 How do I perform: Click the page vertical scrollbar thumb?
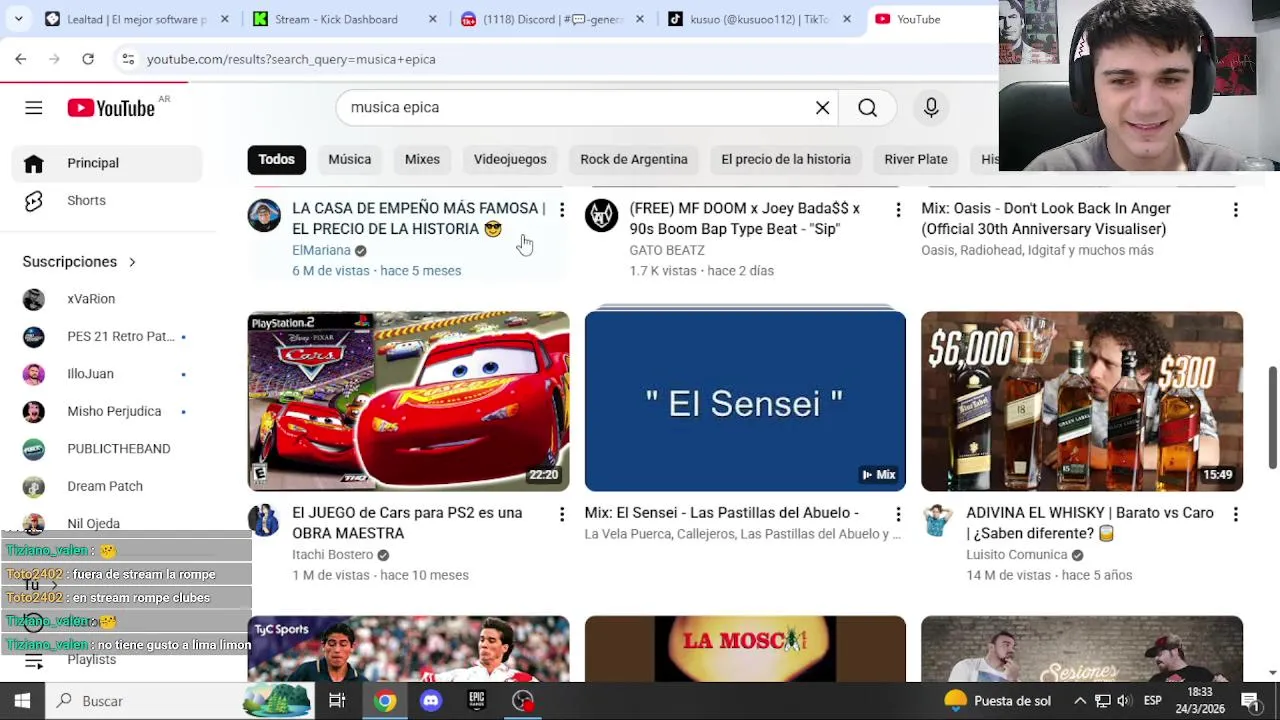1273,417
